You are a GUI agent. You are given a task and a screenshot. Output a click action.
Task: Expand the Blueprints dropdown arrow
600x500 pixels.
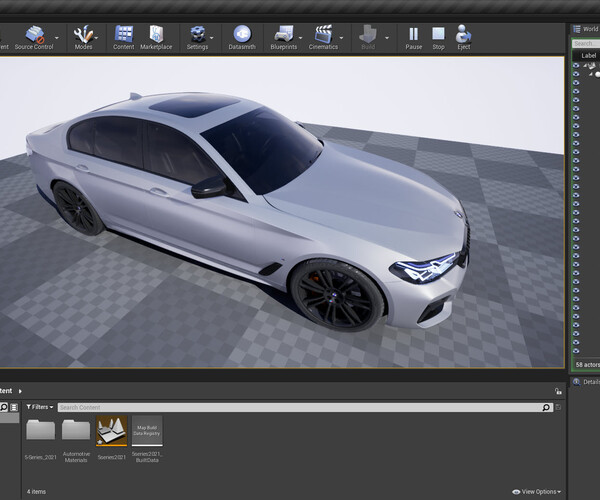pyautogui.click(x=300, y=38)
